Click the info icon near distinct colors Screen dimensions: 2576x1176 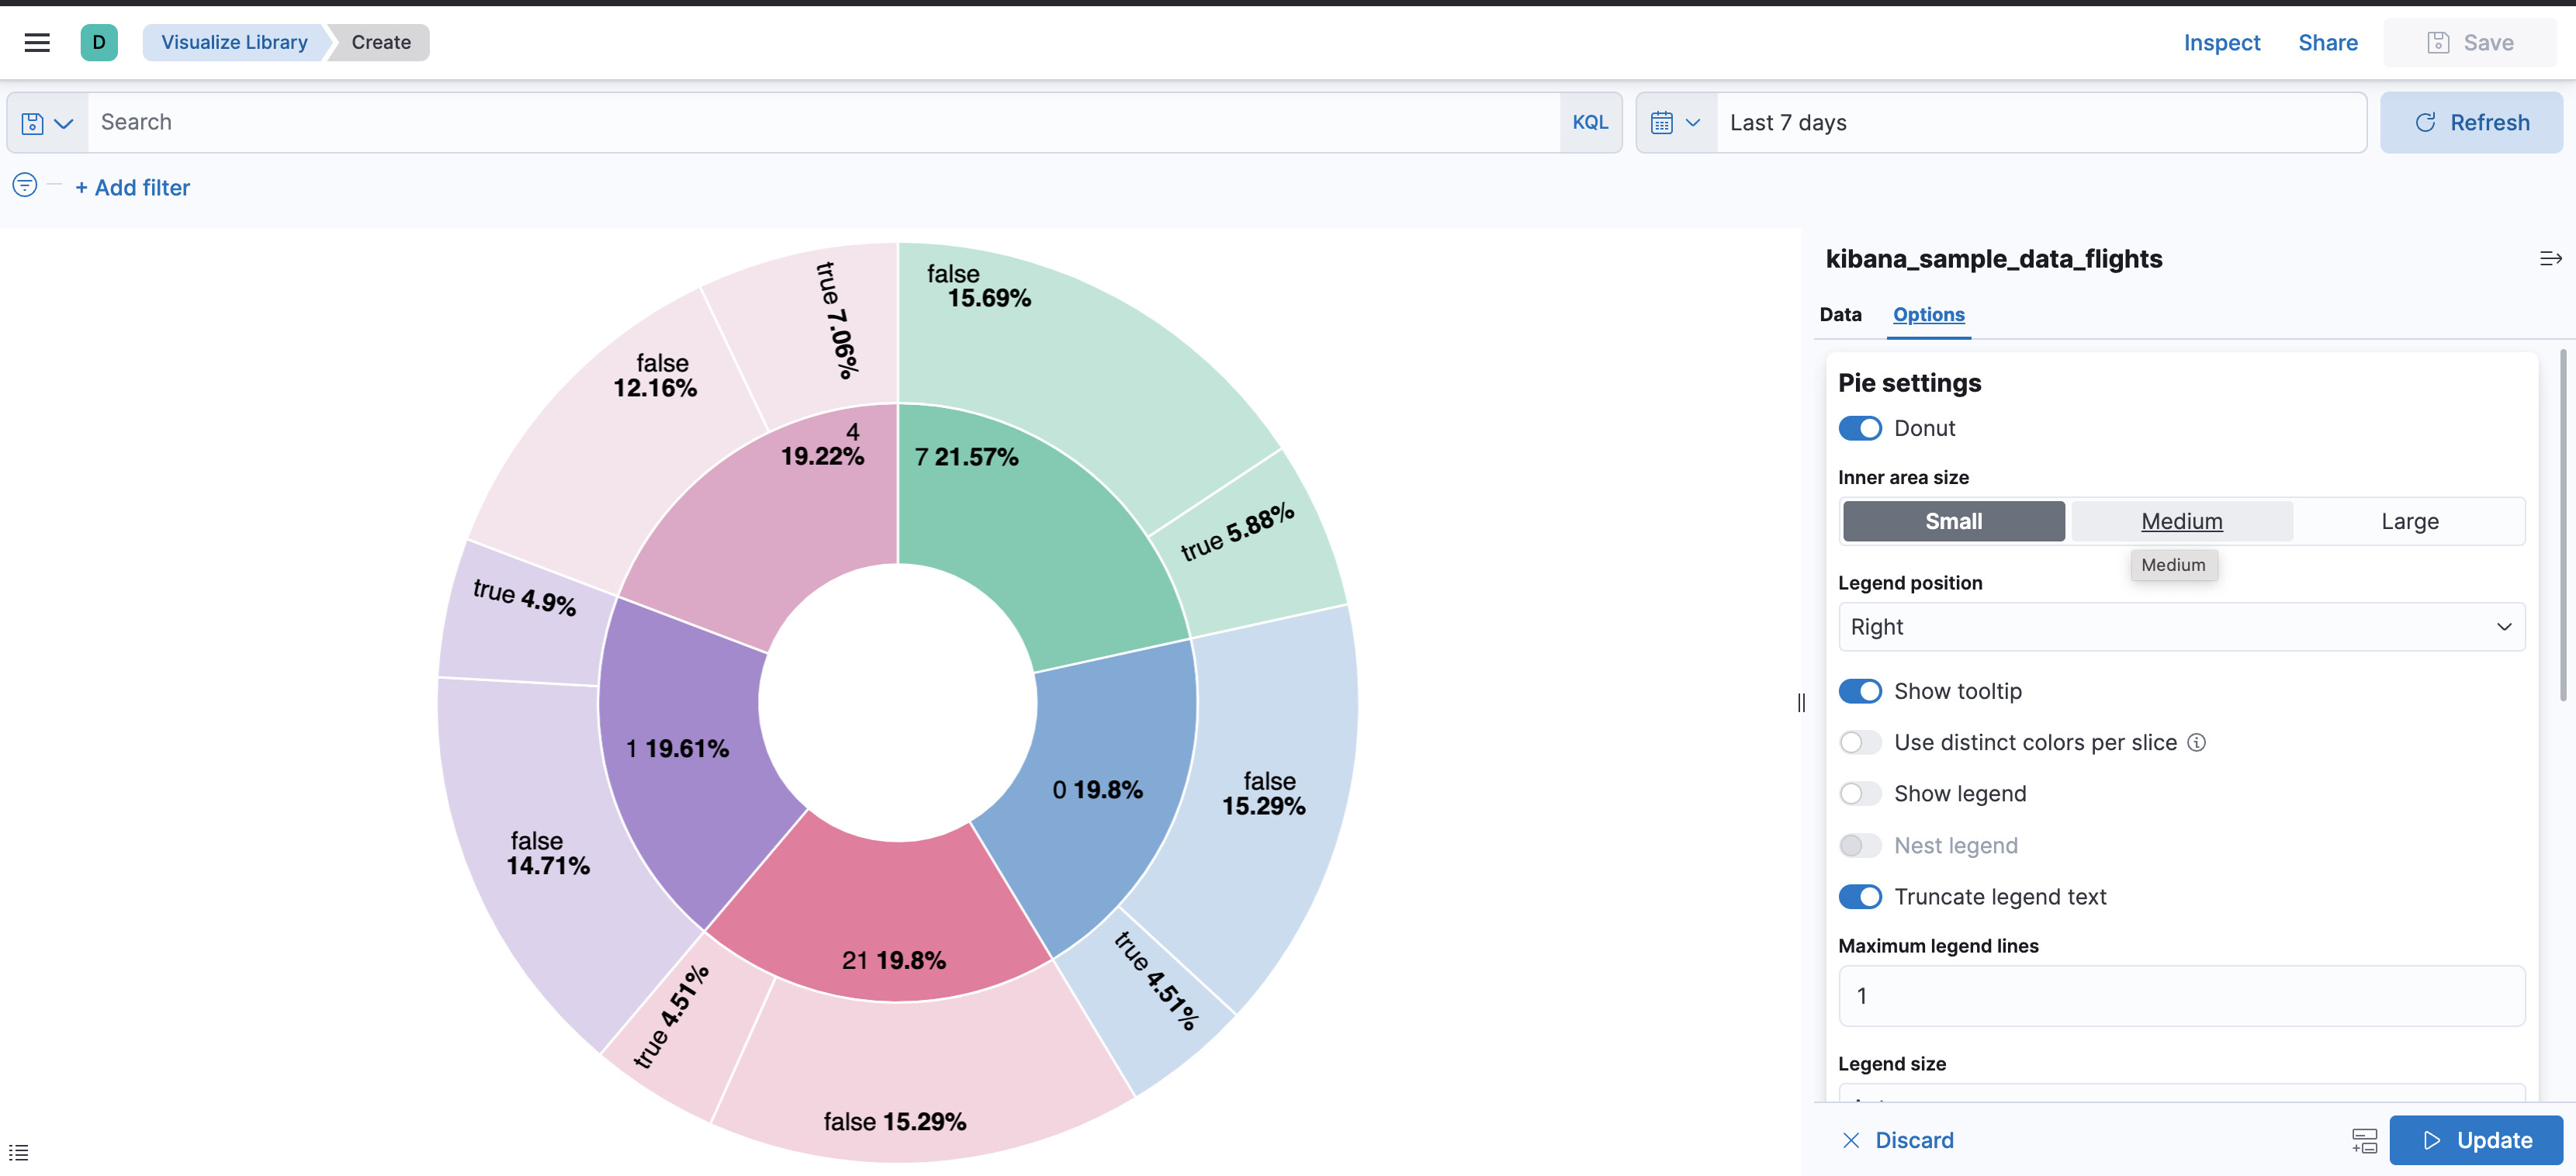(x=2196, y=742)
